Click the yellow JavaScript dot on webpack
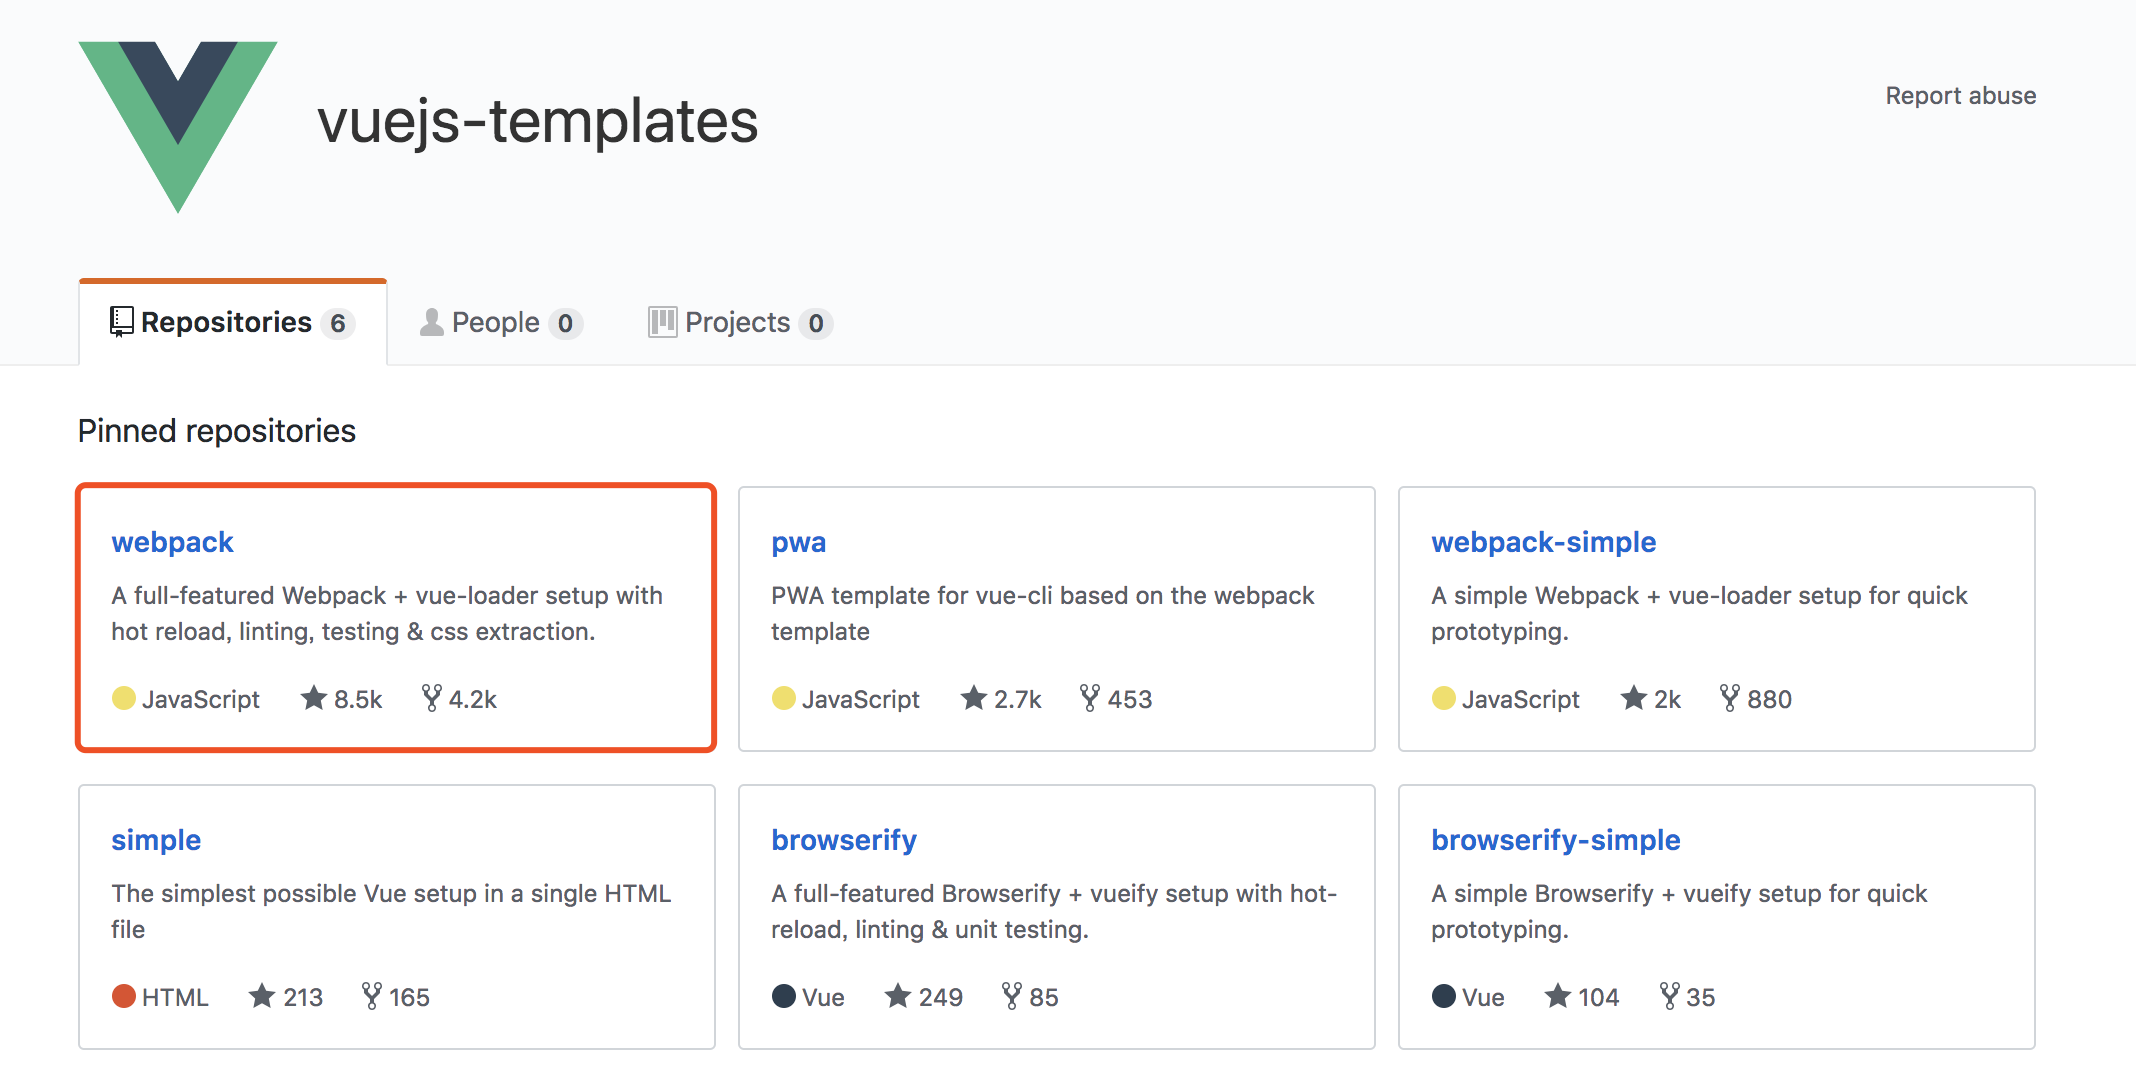Screen dimensions: 2136x1074 (x=124, y=698)
